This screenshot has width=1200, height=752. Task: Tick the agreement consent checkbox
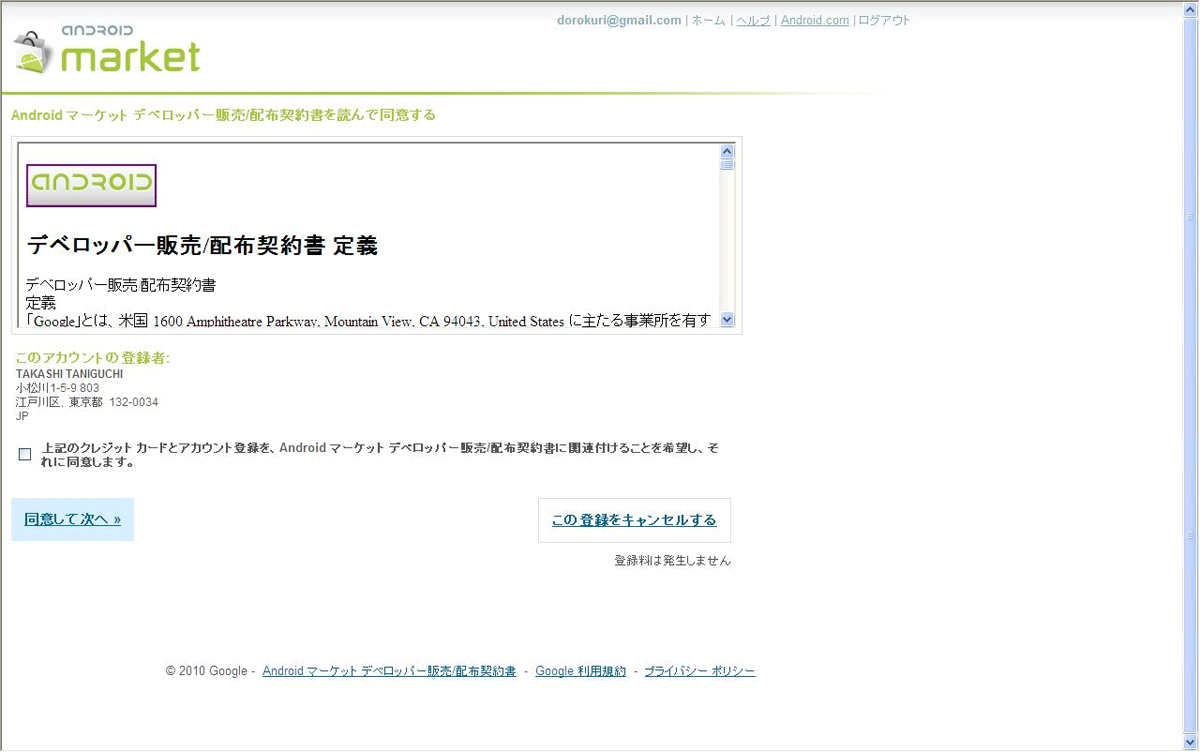click(25, 455)
